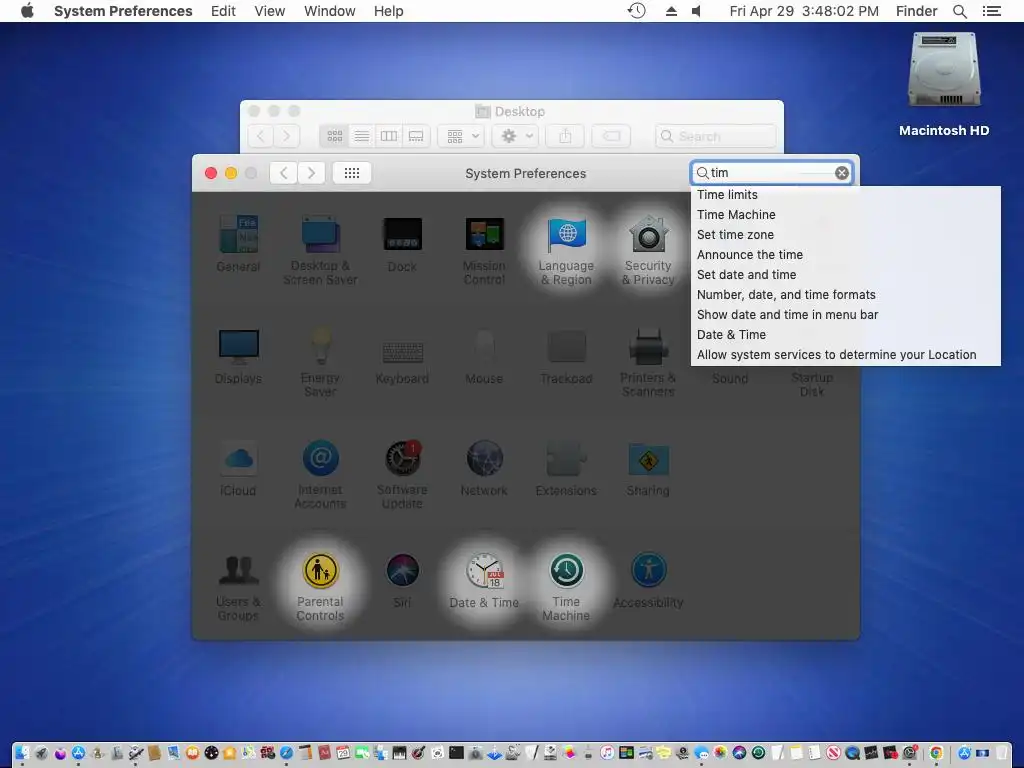Go forward in System Preferences
Screen dimensions: 1024x768
312,173
